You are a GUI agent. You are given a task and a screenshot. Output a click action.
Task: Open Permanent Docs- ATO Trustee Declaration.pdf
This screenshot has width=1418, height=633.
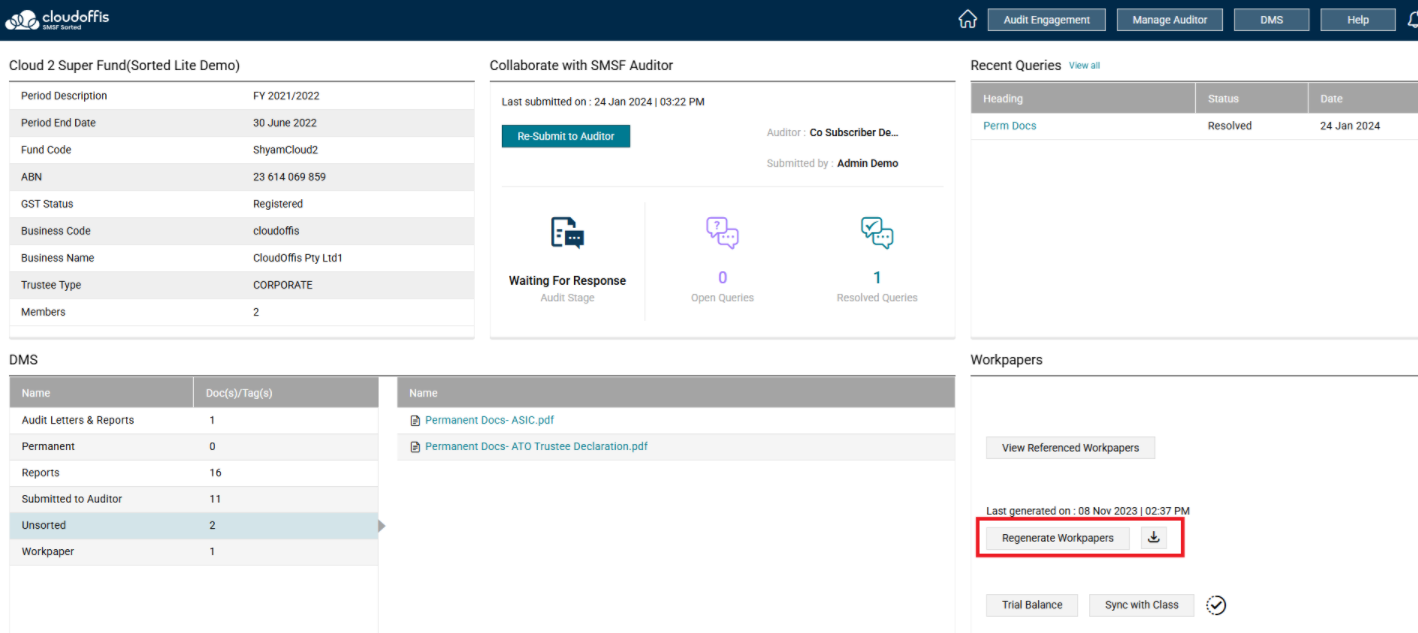pos(536,447)
